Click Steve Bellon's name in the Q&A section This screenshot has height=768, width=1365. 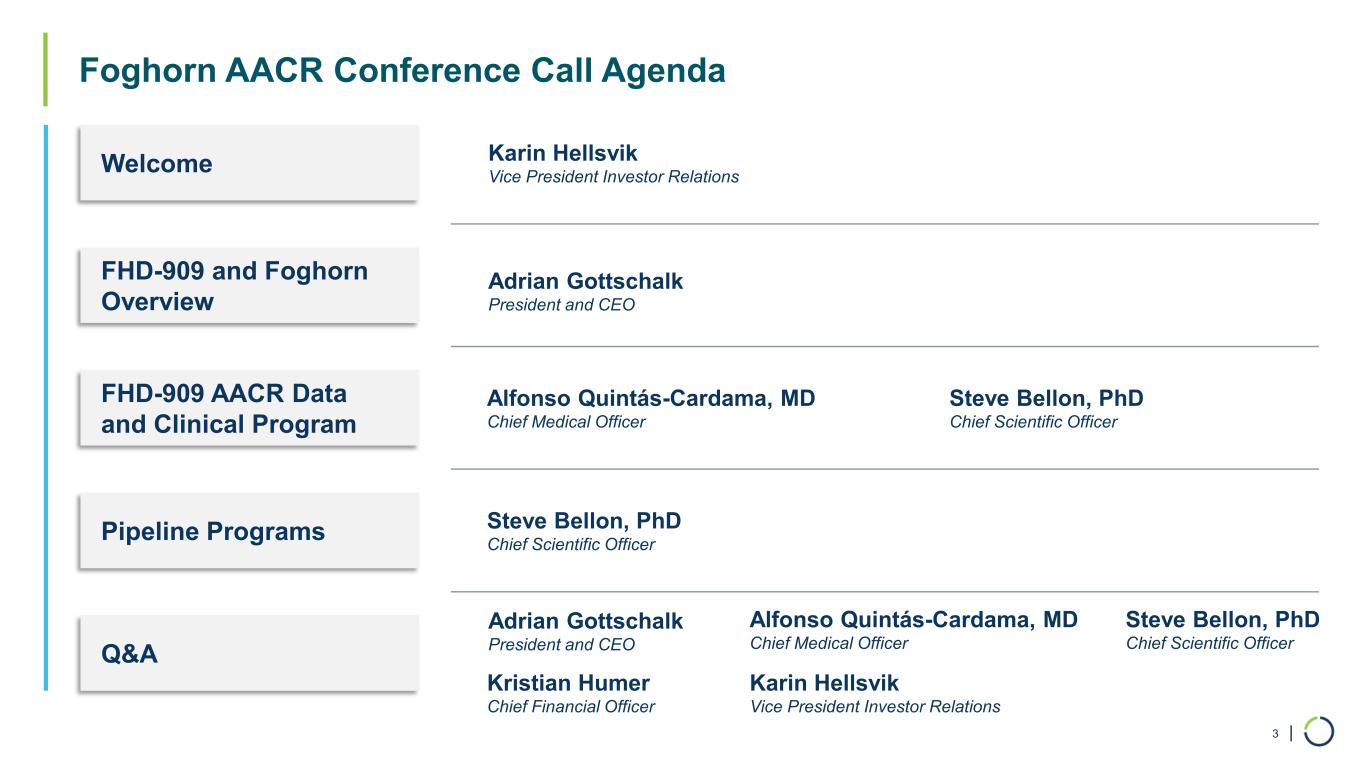click(1222, 620)
